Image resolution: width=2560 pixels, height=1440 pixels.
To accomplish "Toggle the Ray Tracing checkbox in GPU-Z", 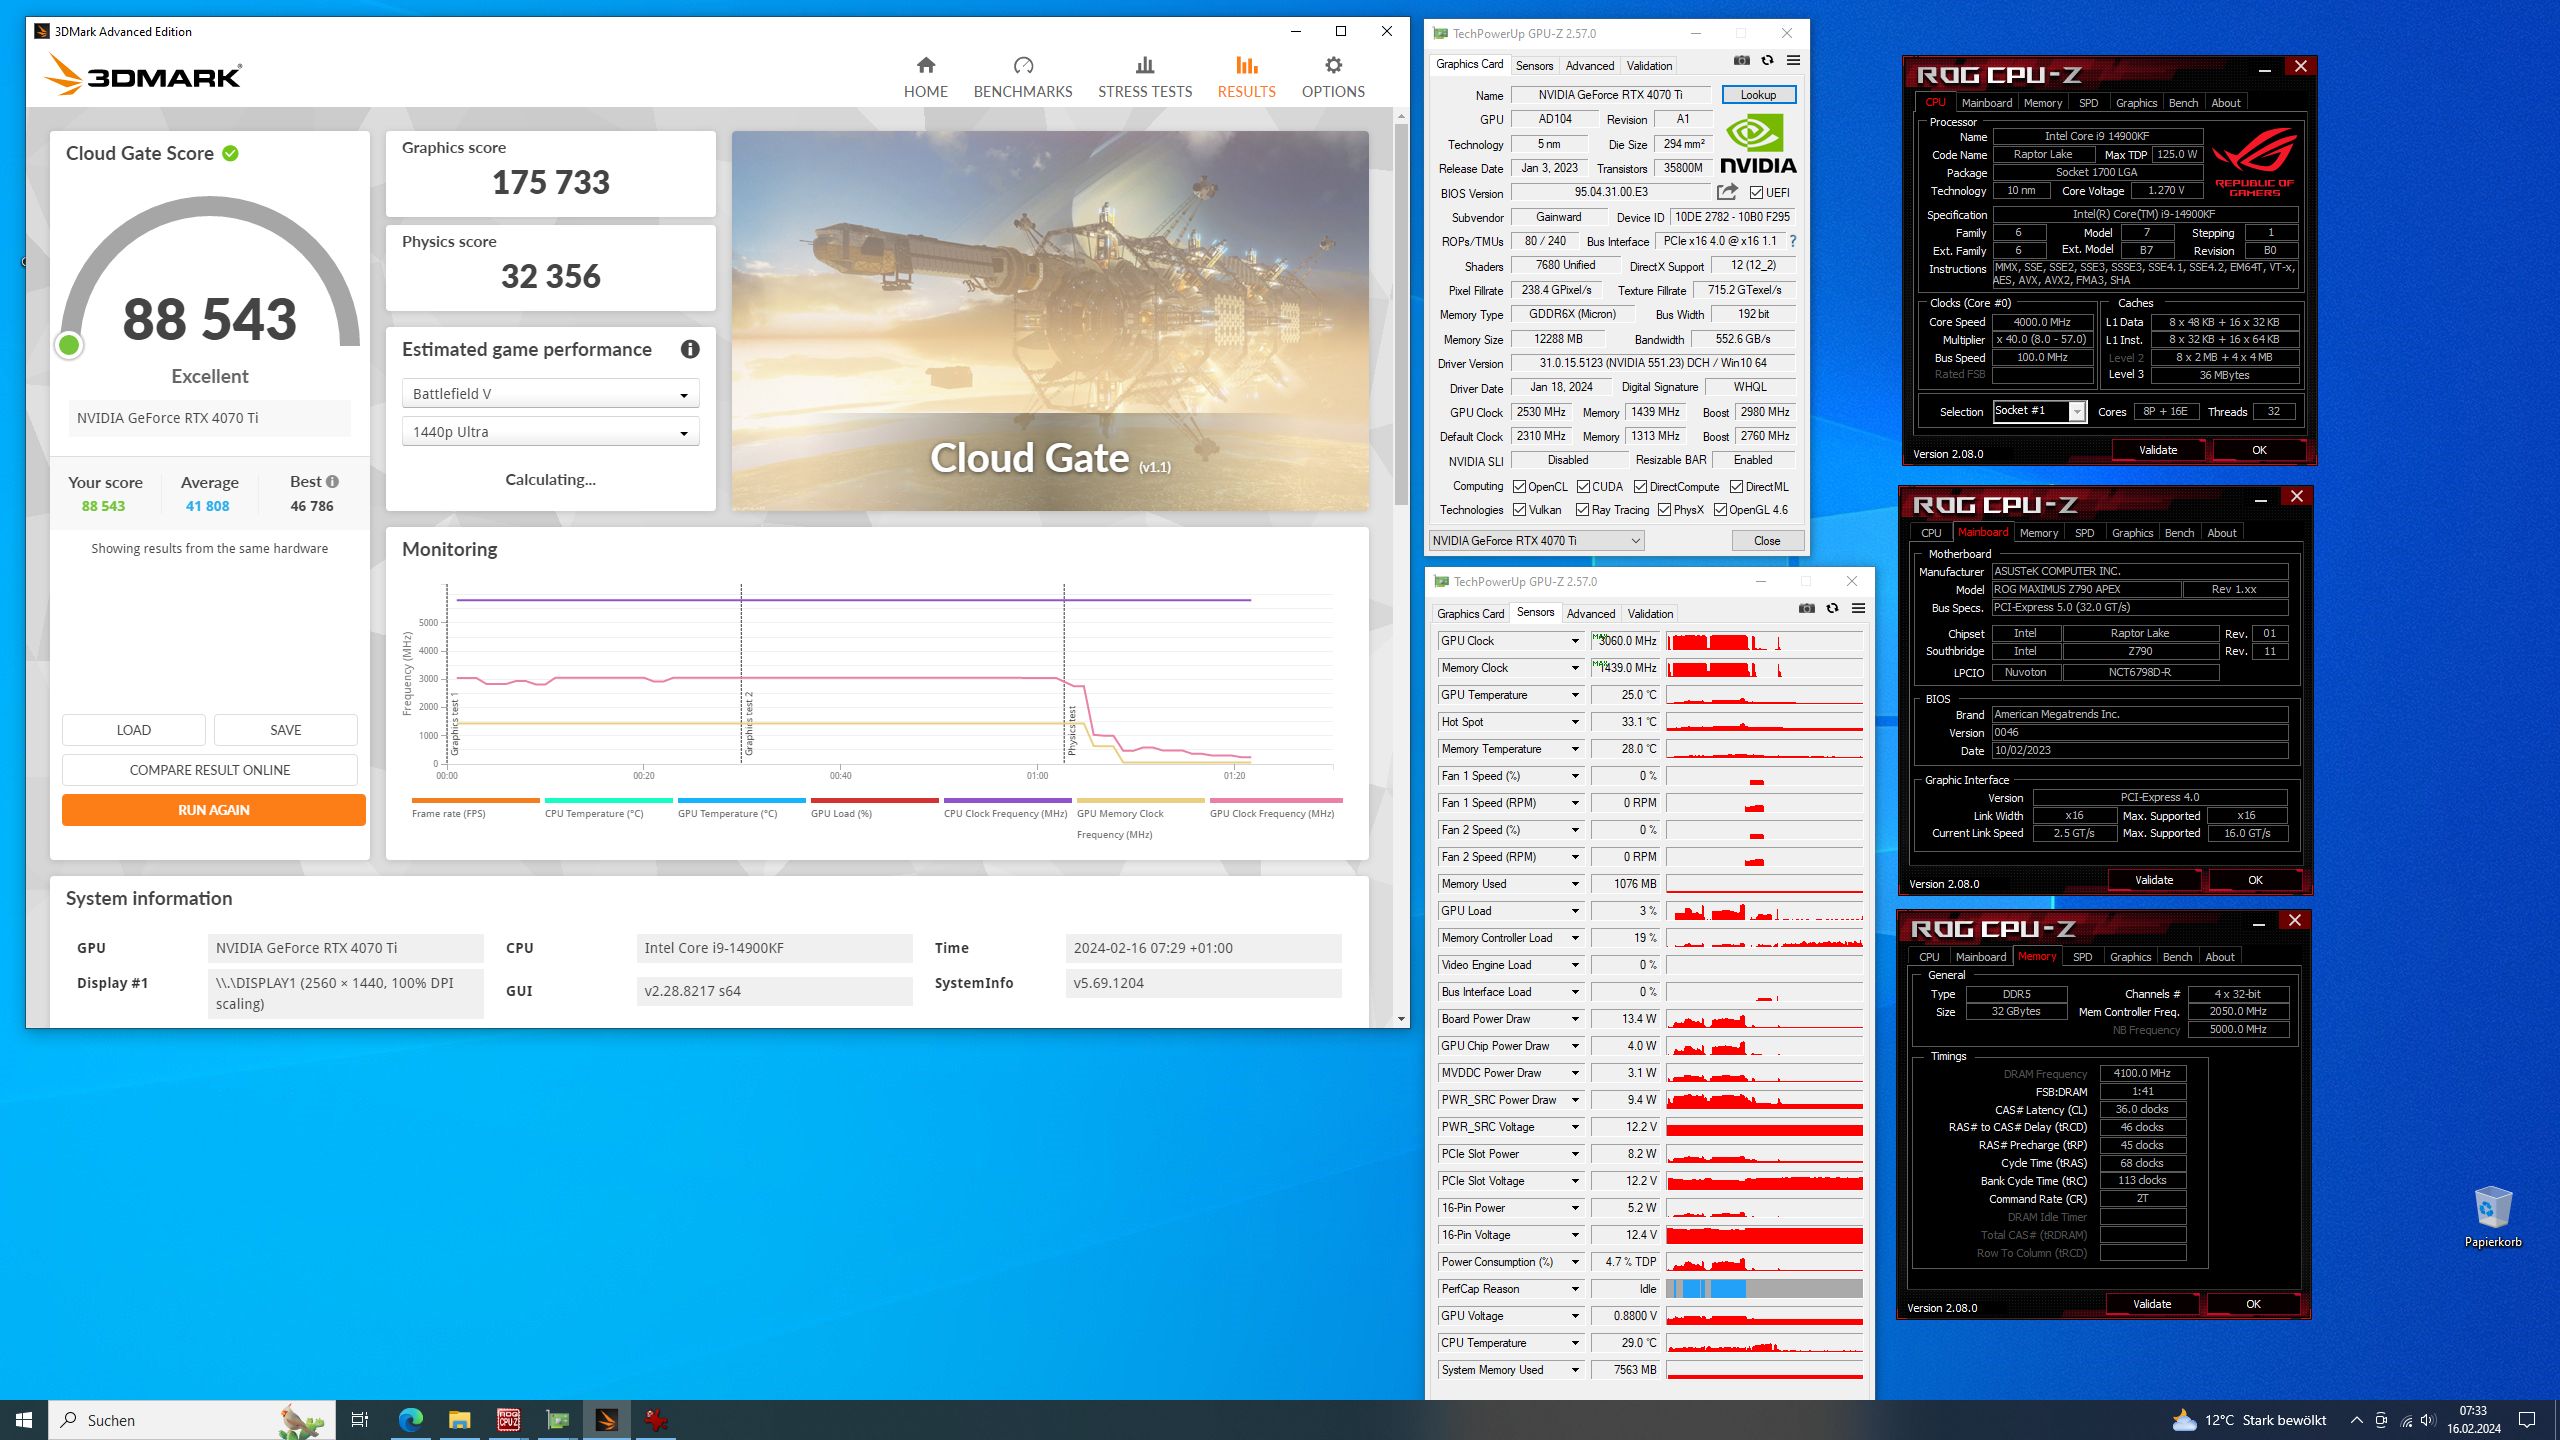I will [1582, 510].
